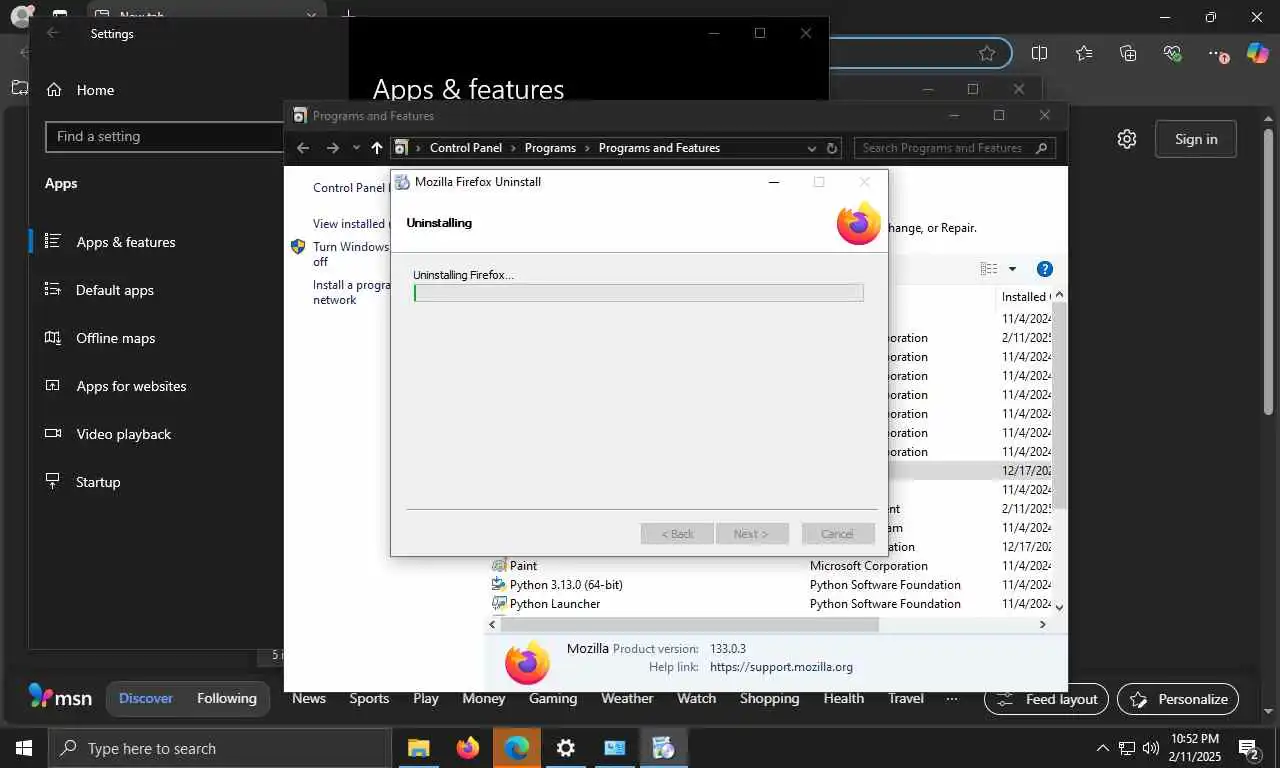This screenshot has width=1280, height=768.
Task: Open Copilot in Edge
Action: click(x=1257, y=53)
